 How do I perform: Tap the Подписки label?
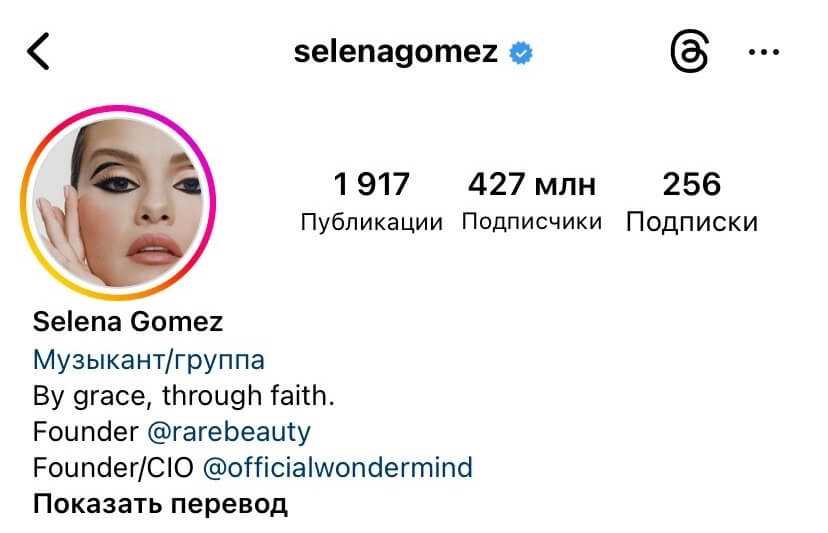click(x=692, y=222)
